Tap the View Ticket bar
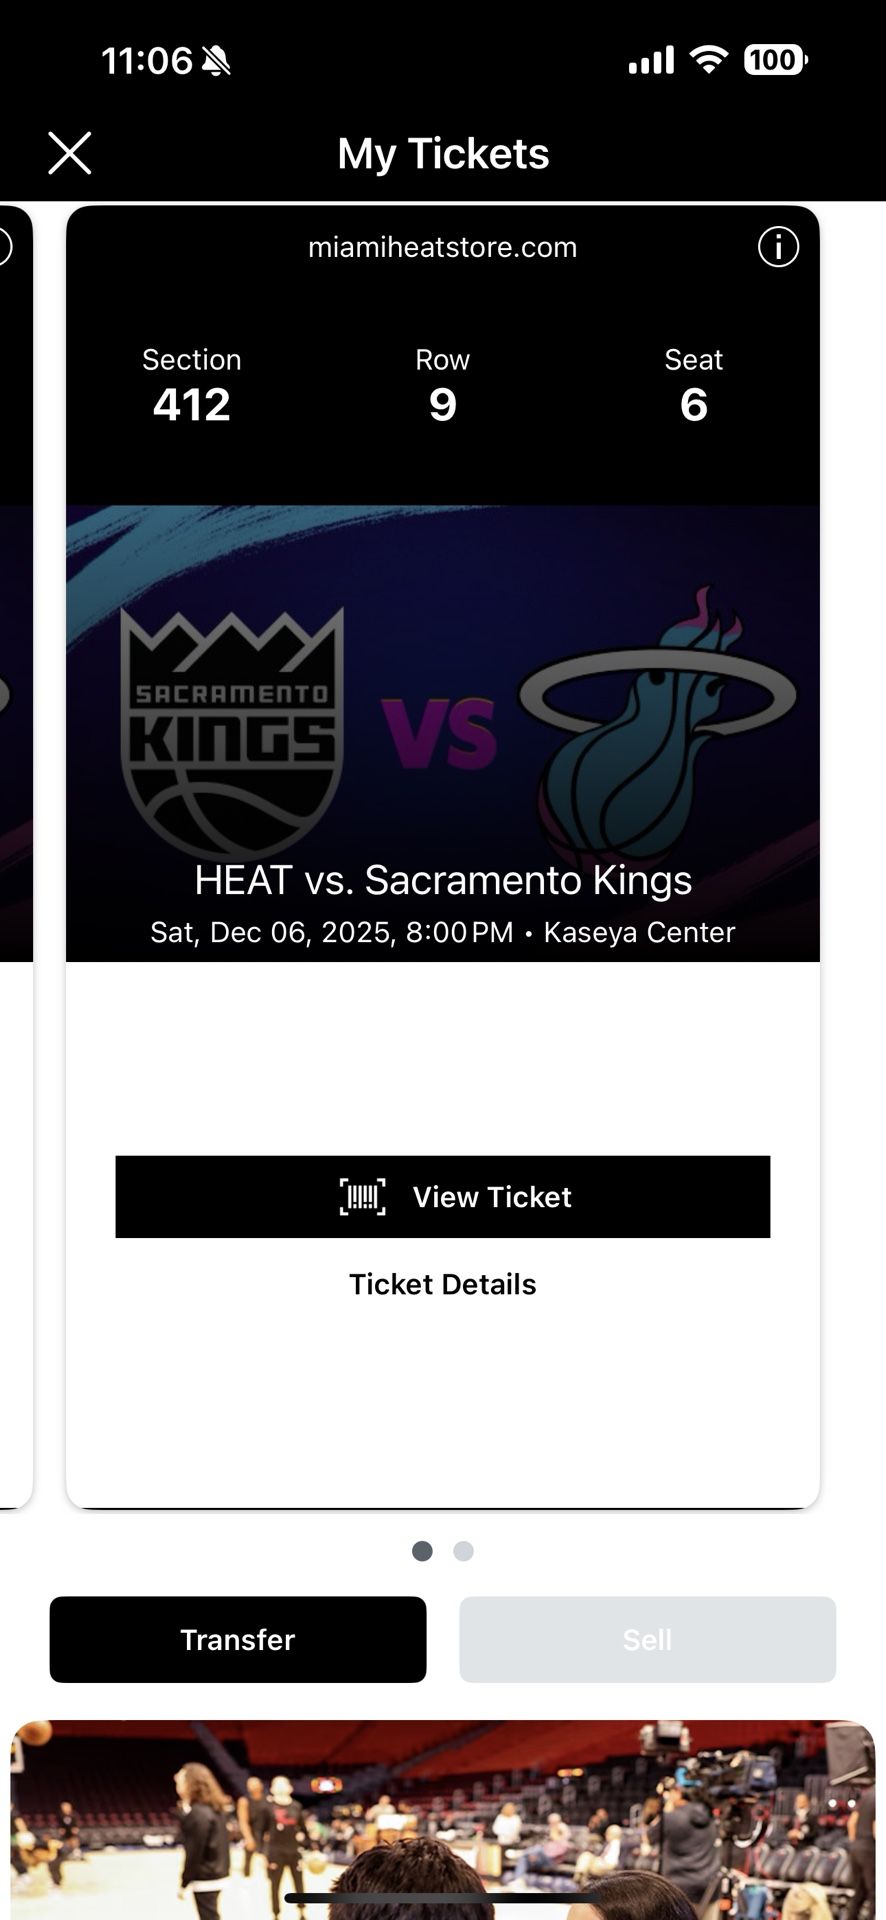 442,1197
